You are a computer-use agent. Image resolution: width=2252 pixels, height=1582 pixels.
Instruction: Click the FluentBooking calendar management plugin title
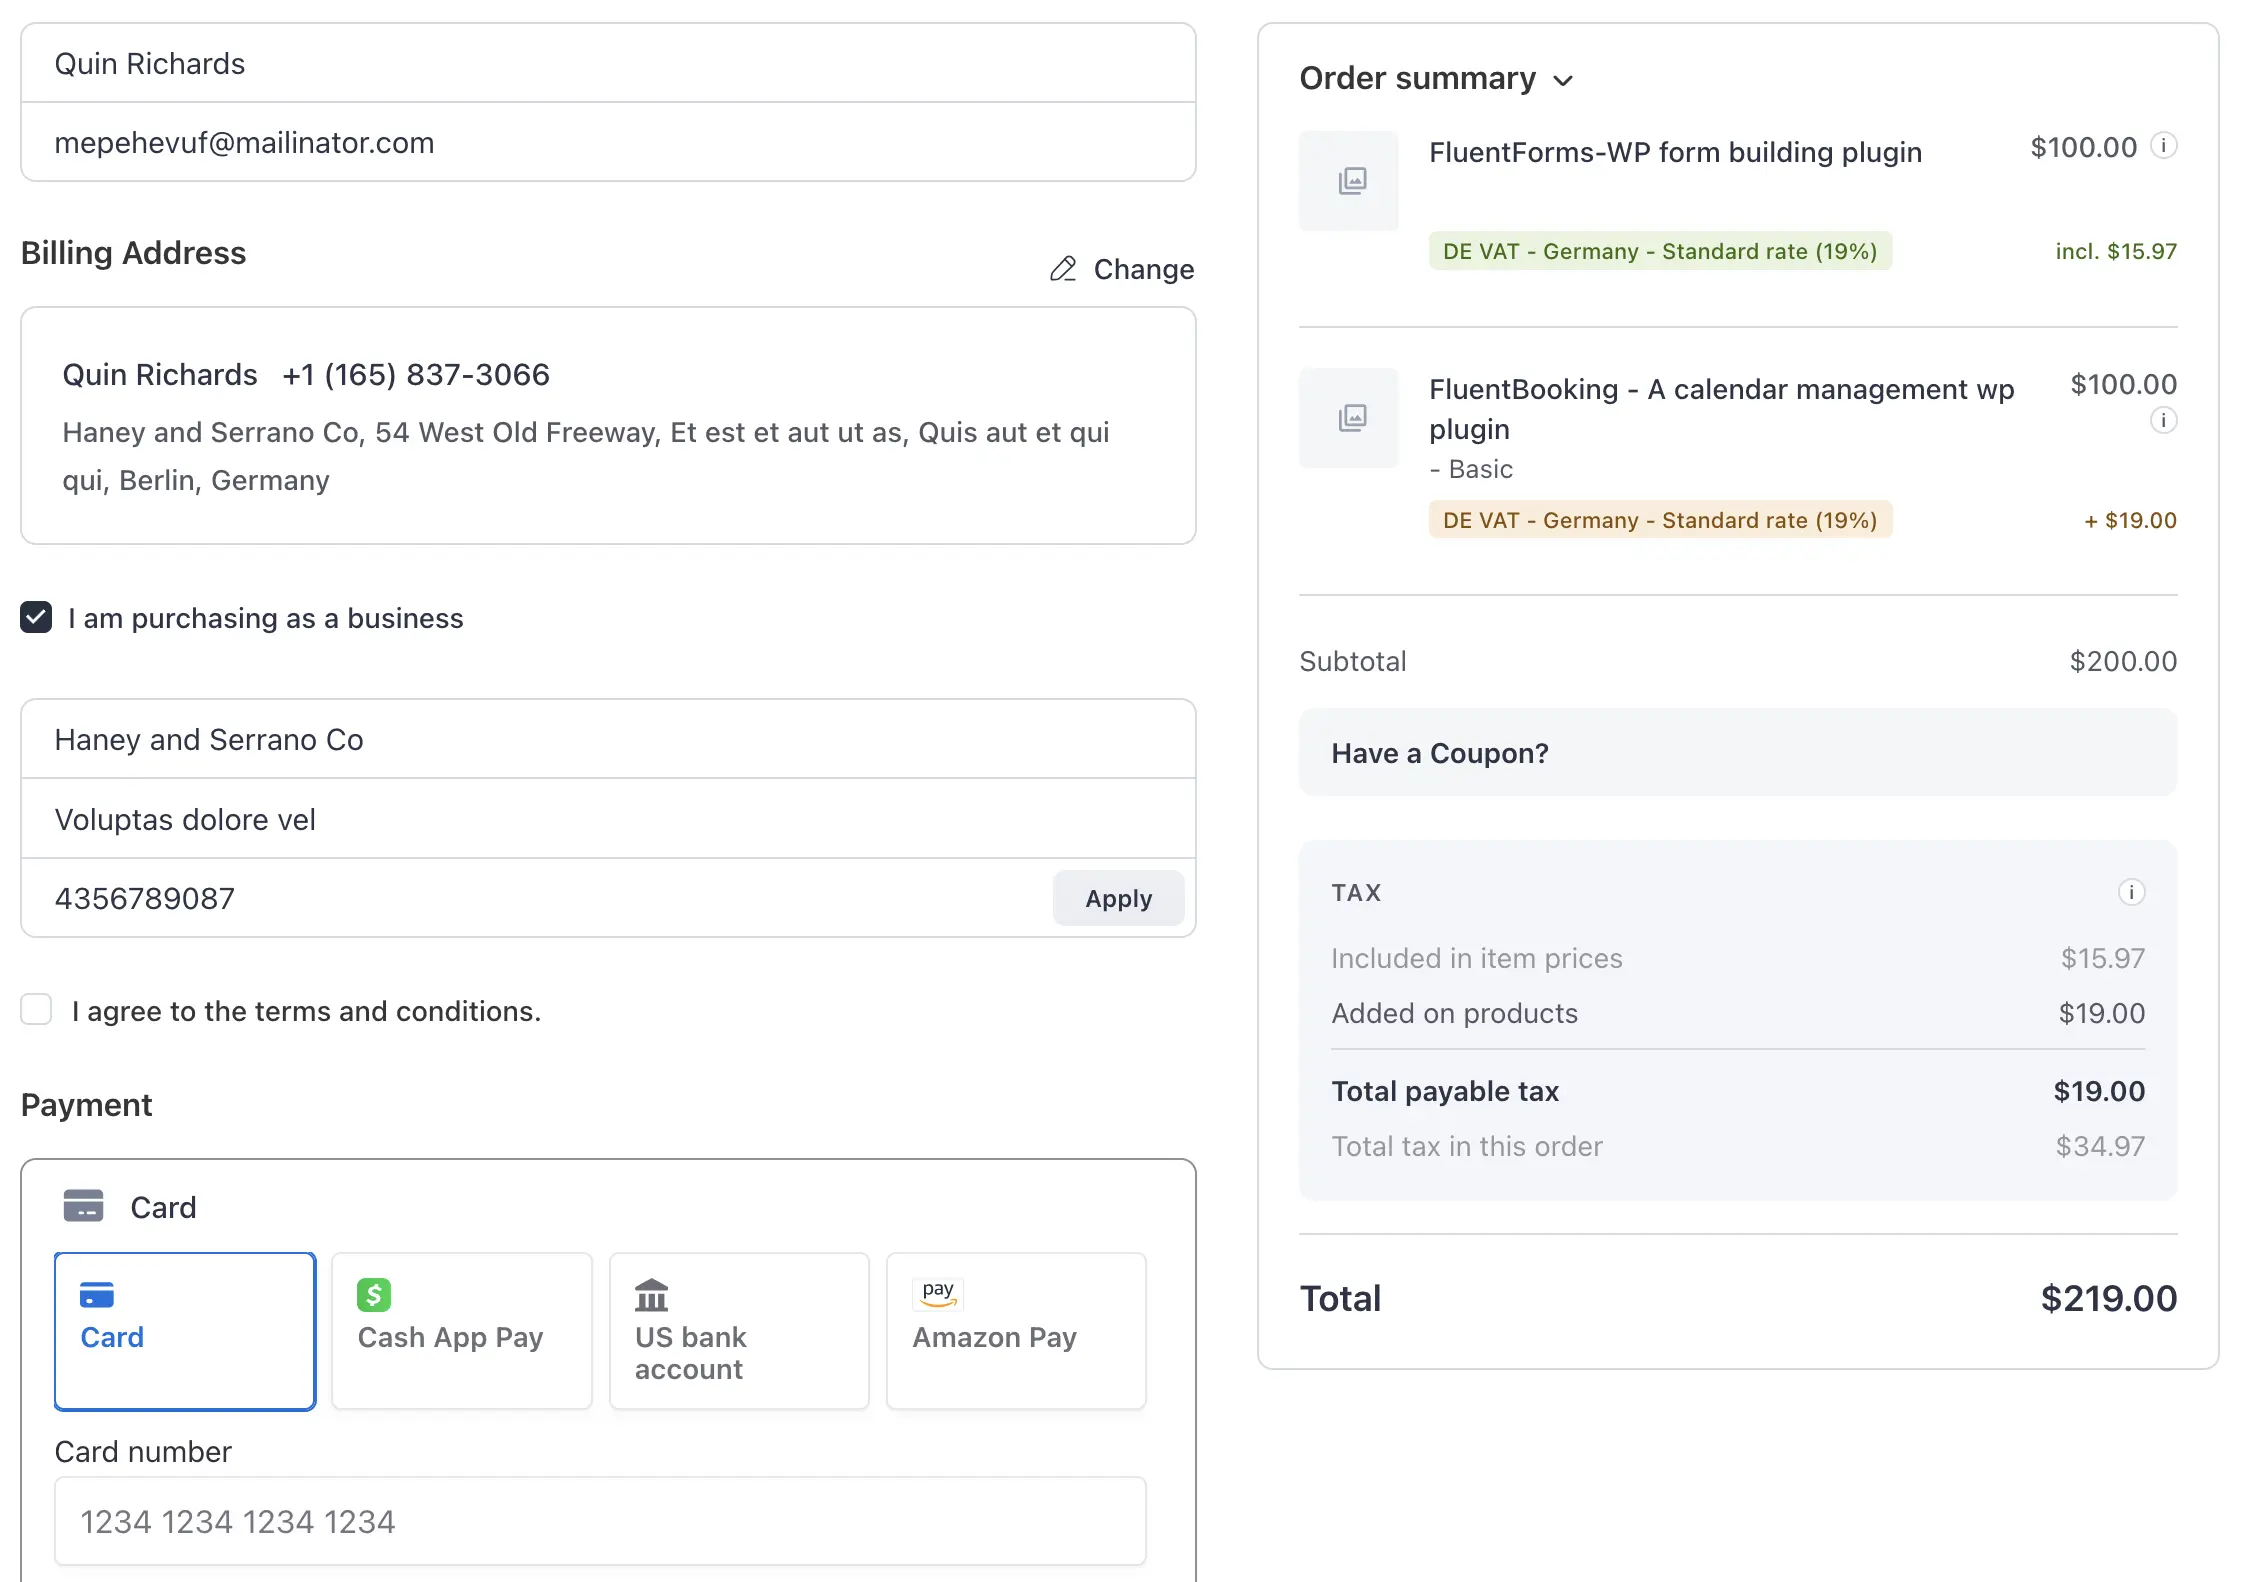pyautogui.click(x=1722, y=409)
